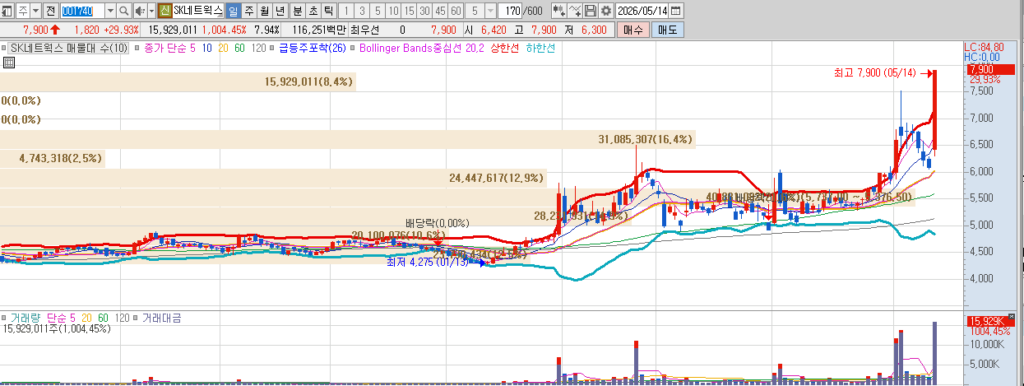Screen dimensions: 1024x386
Task: Click the 상한선 upper band legend
Action: pyautogui.click(x=505, y=48)
